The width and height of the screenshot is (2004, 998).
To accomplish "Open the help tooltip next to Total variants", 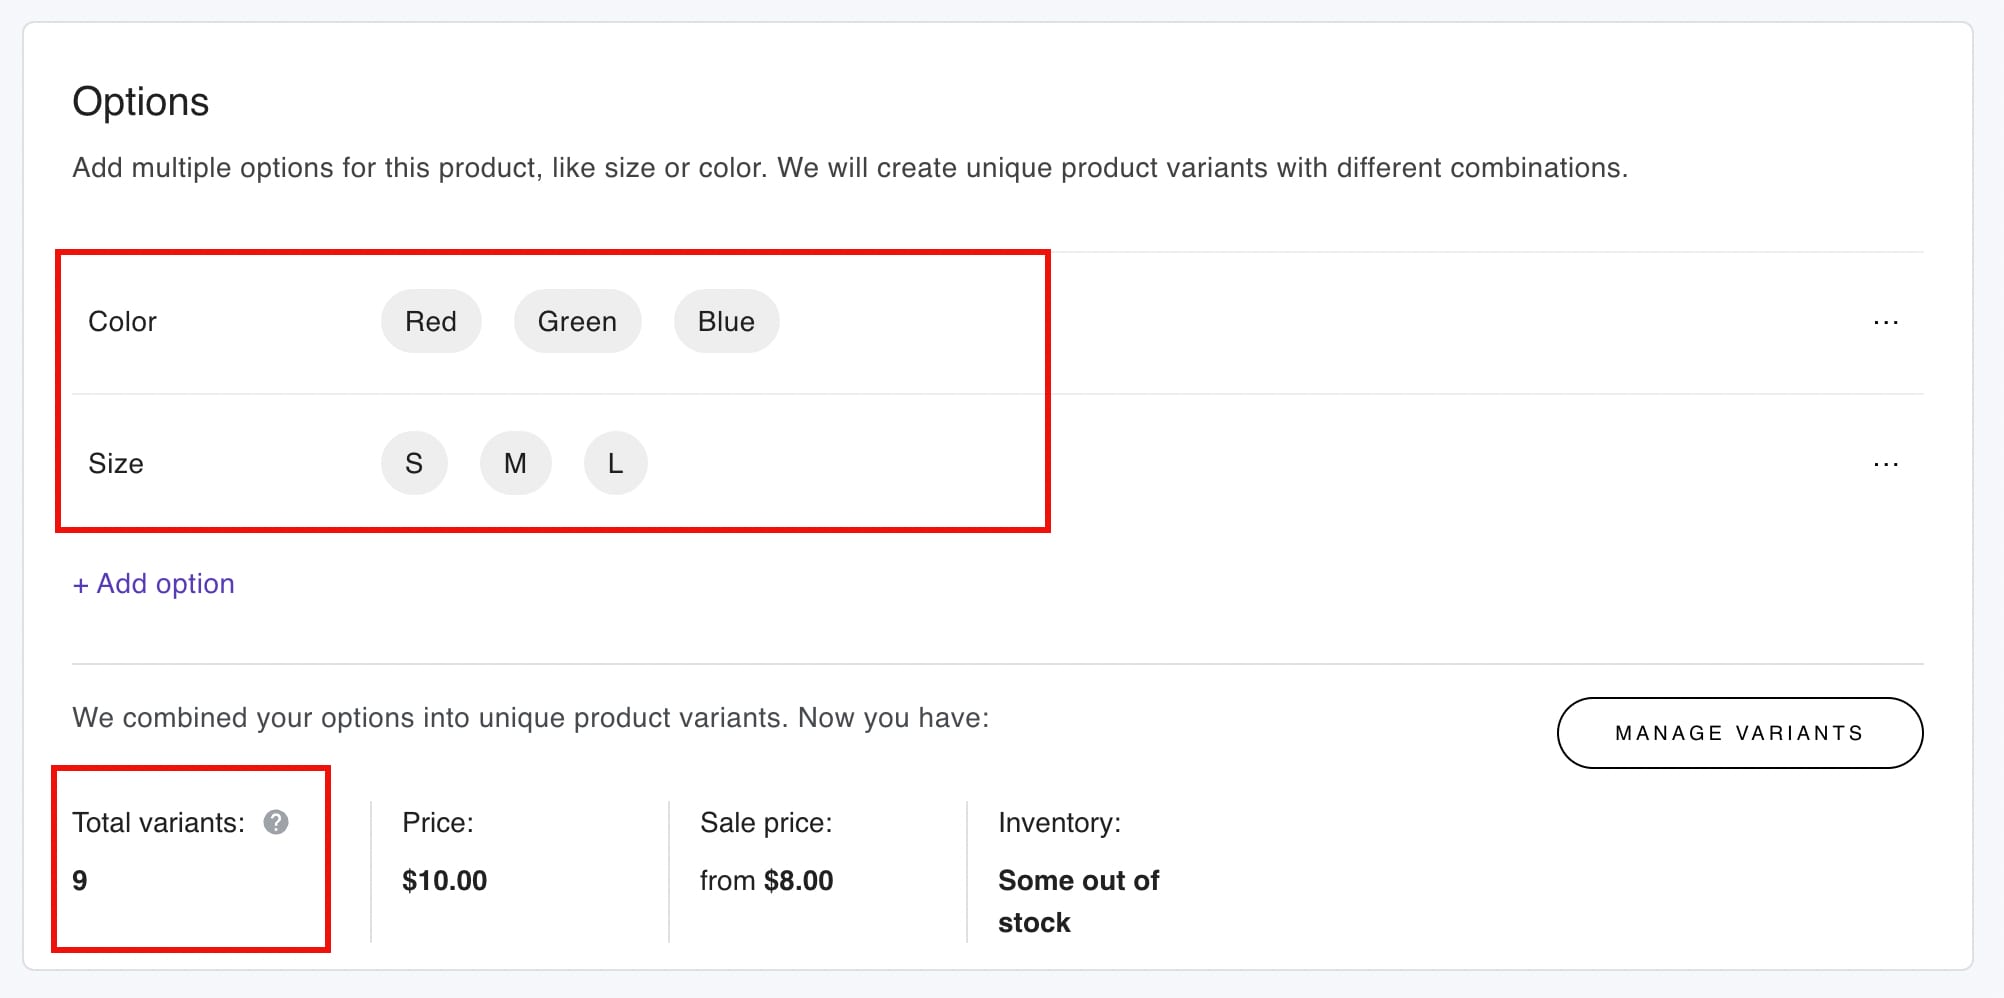I will tap(276, 823).
